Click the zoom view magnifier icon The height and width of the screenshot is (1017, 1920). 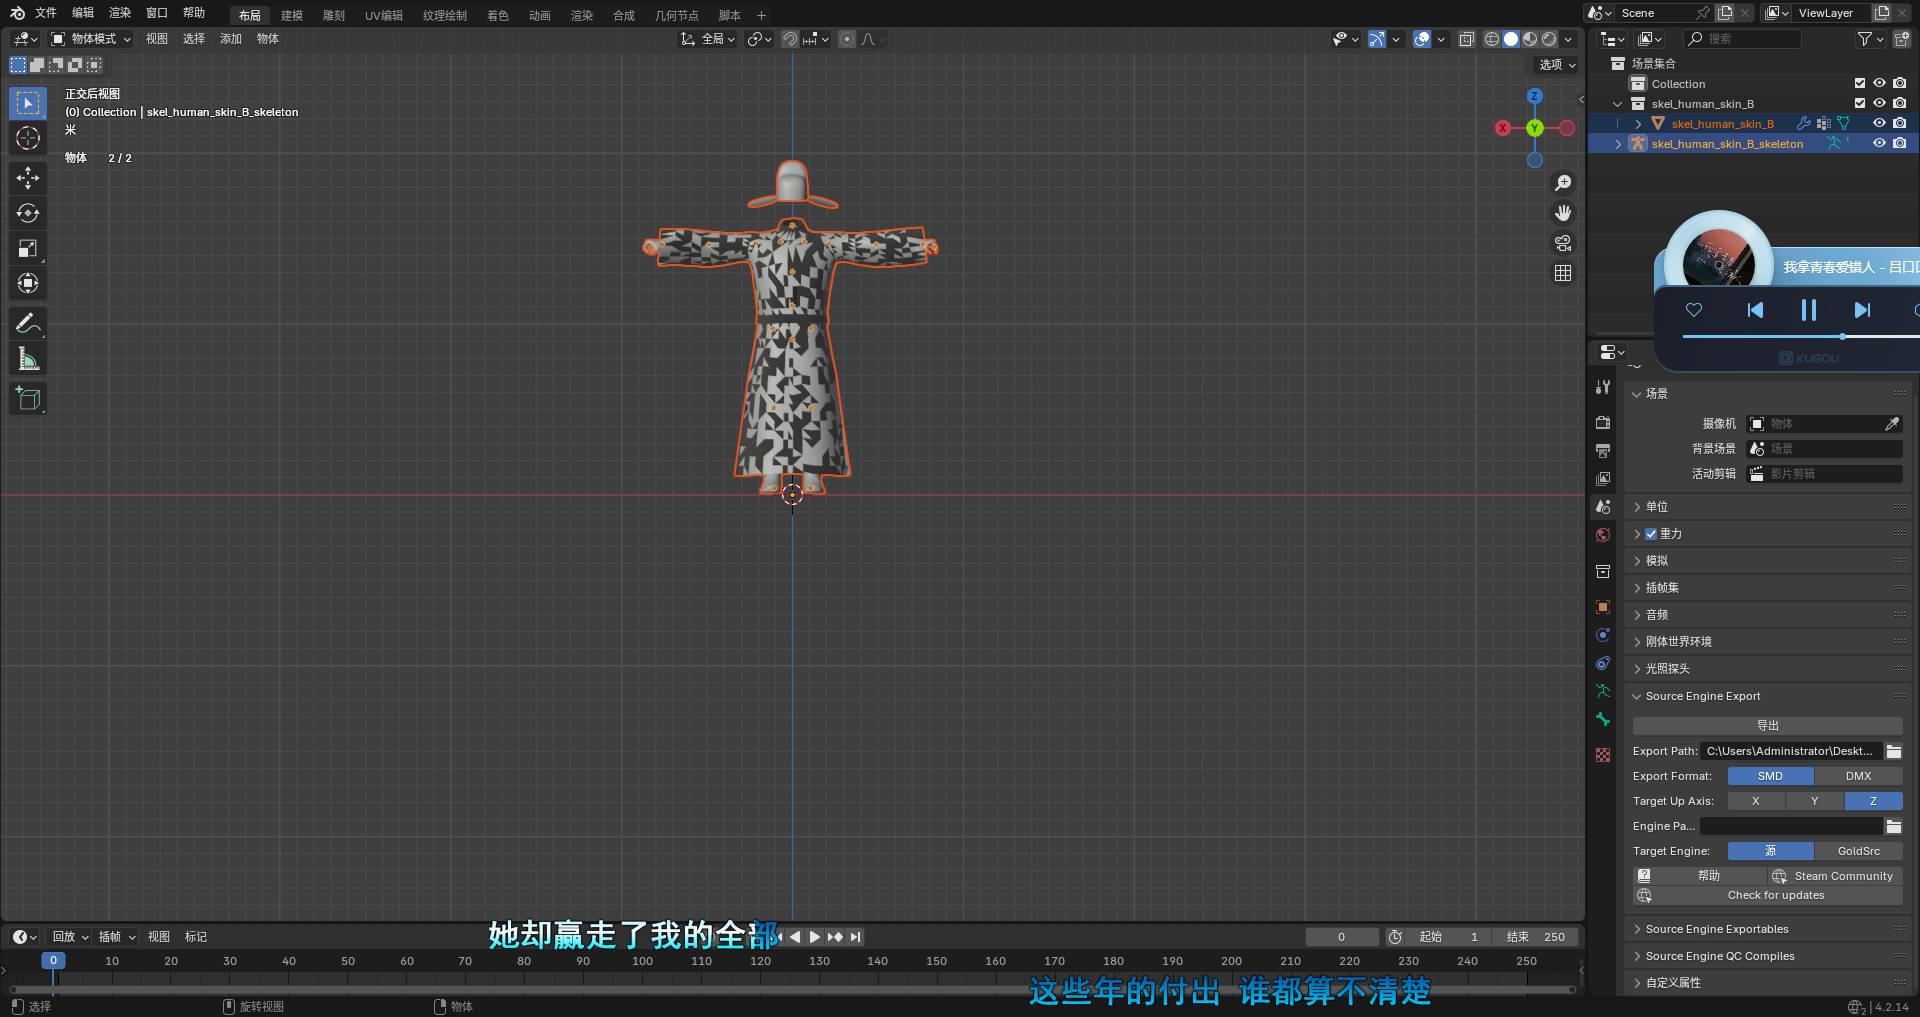[1562, 183]
